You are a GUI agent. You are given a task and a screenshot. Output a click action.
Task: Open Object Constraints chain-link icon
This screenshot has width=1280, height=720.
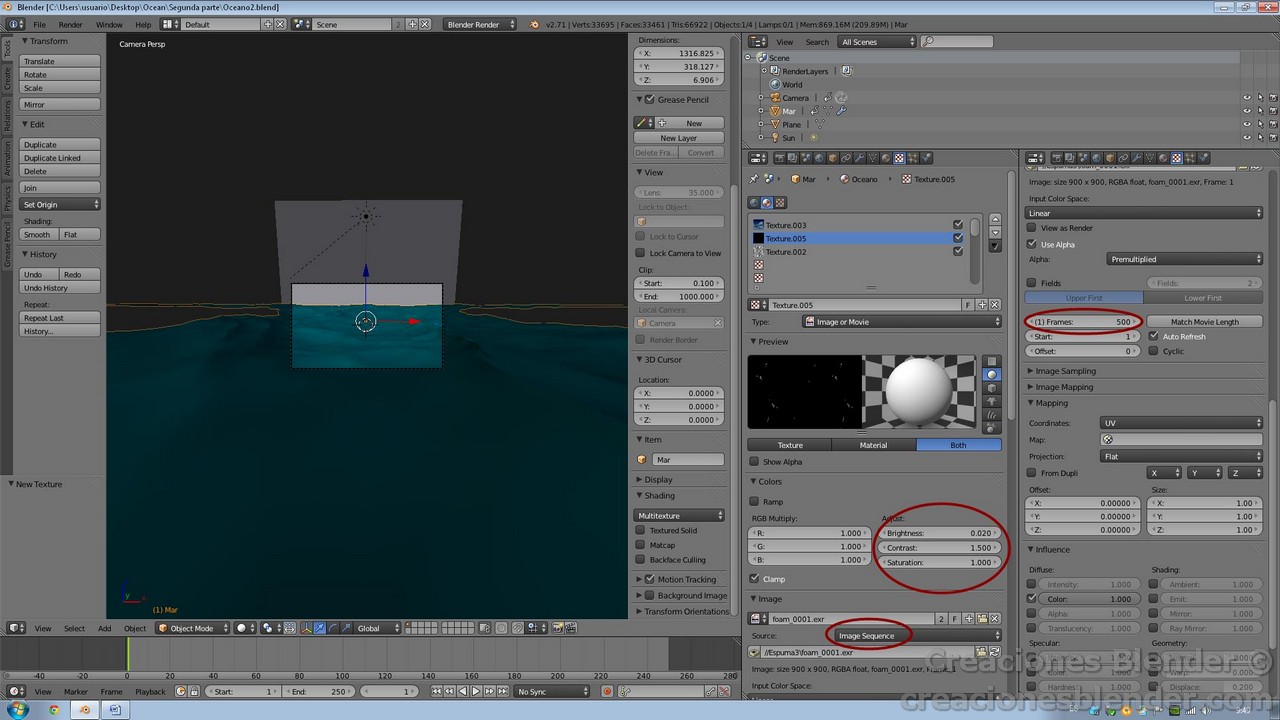tap(1122, 157)
